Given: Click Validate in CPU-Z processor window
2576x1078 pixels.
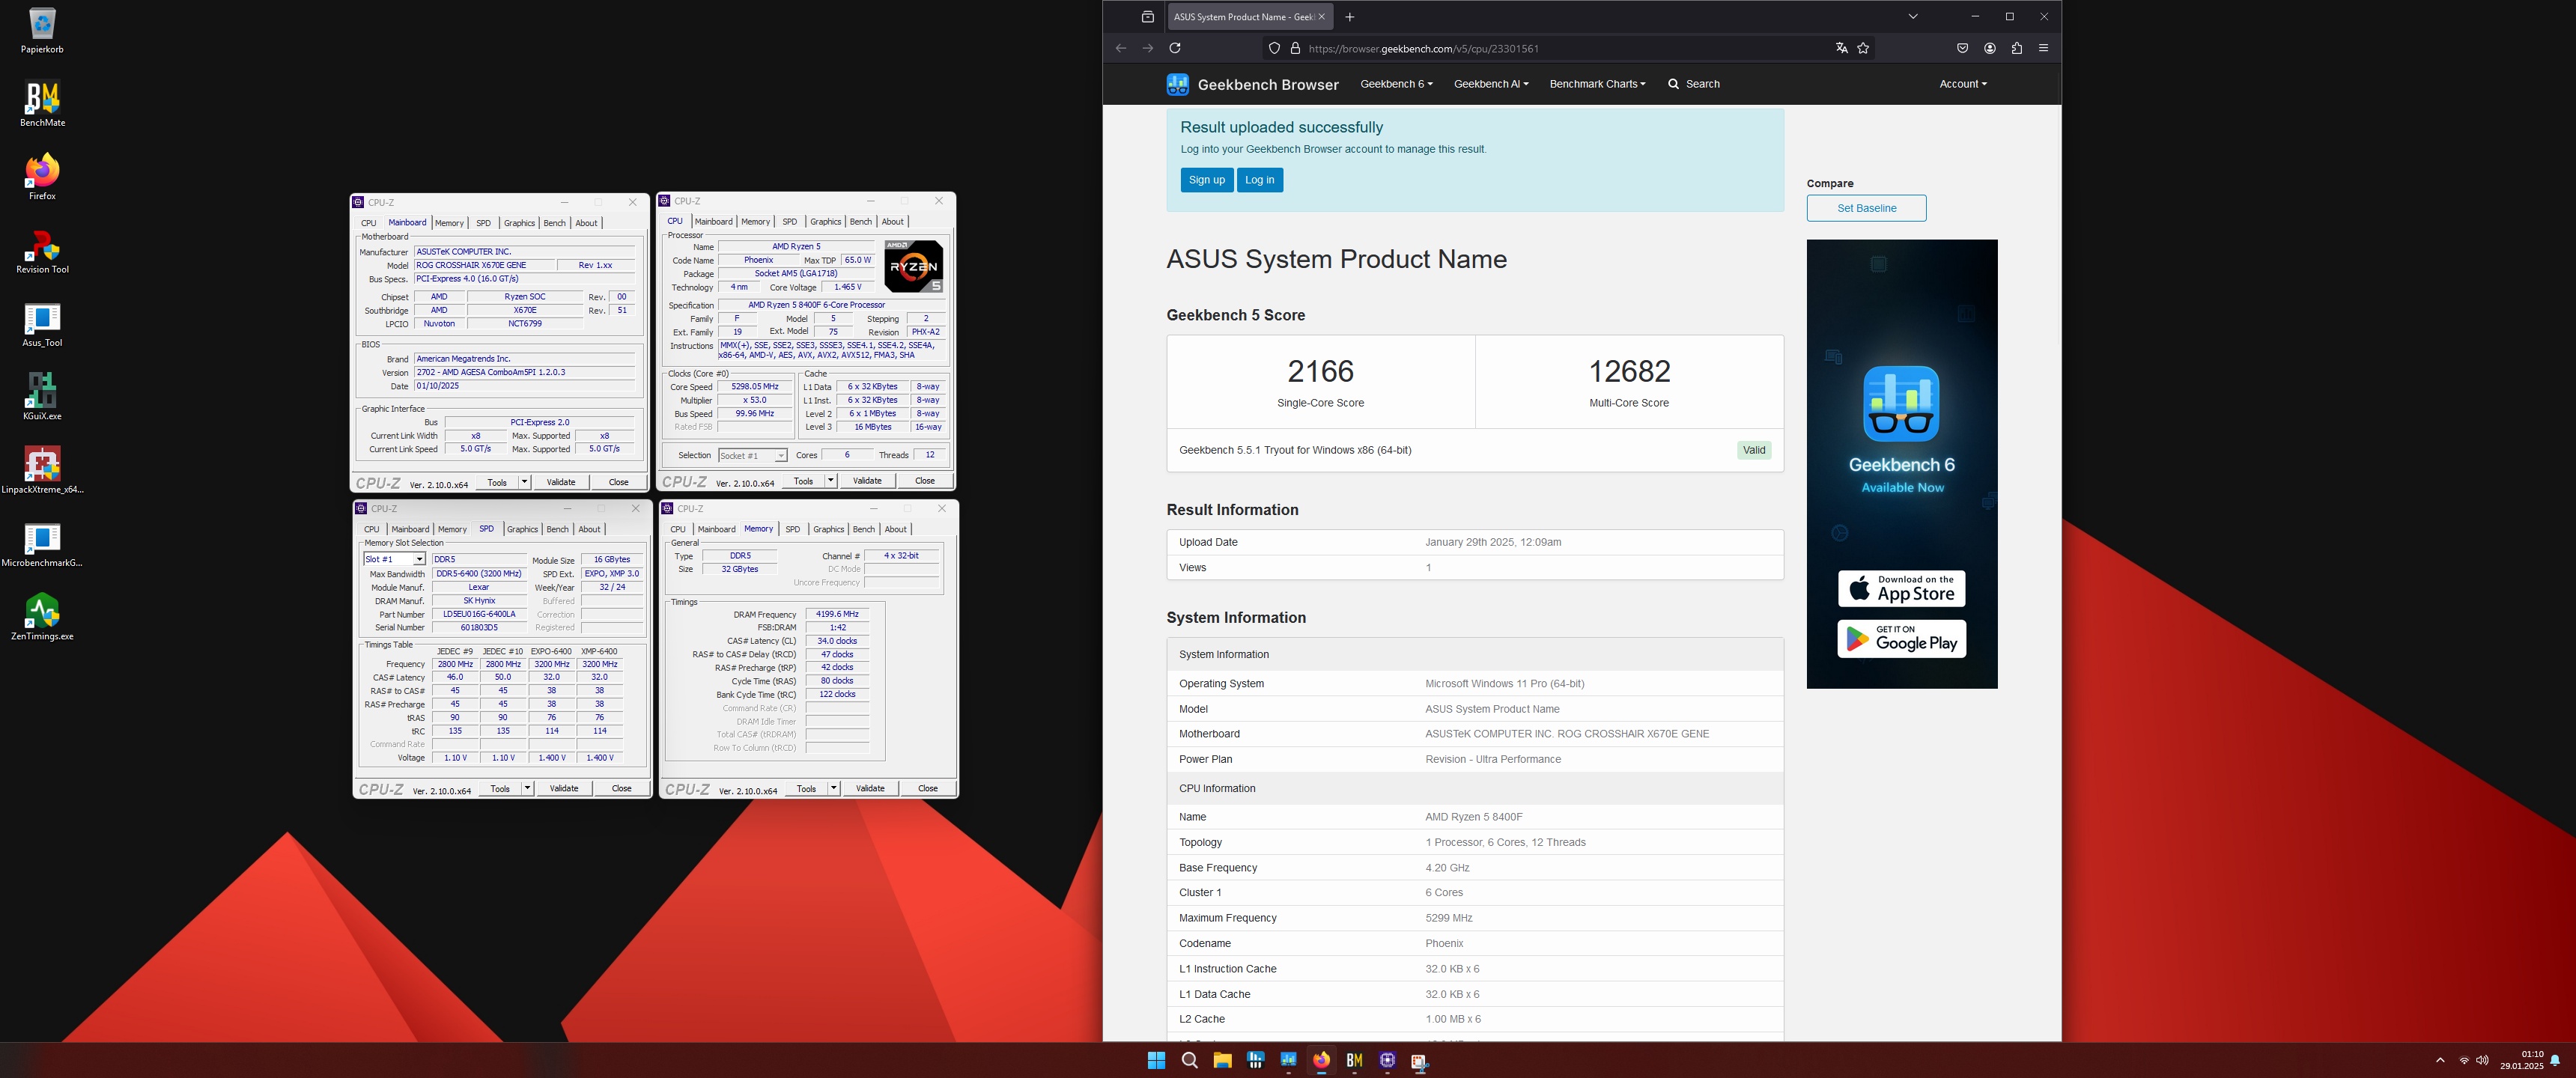Looking at the screenshot, I should pos(867,481).
